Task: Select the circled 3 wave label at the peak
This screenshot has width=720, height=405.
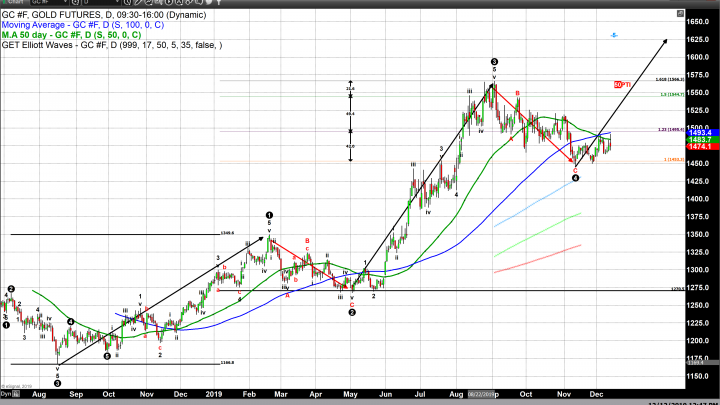Action: [x=494, y=62]
